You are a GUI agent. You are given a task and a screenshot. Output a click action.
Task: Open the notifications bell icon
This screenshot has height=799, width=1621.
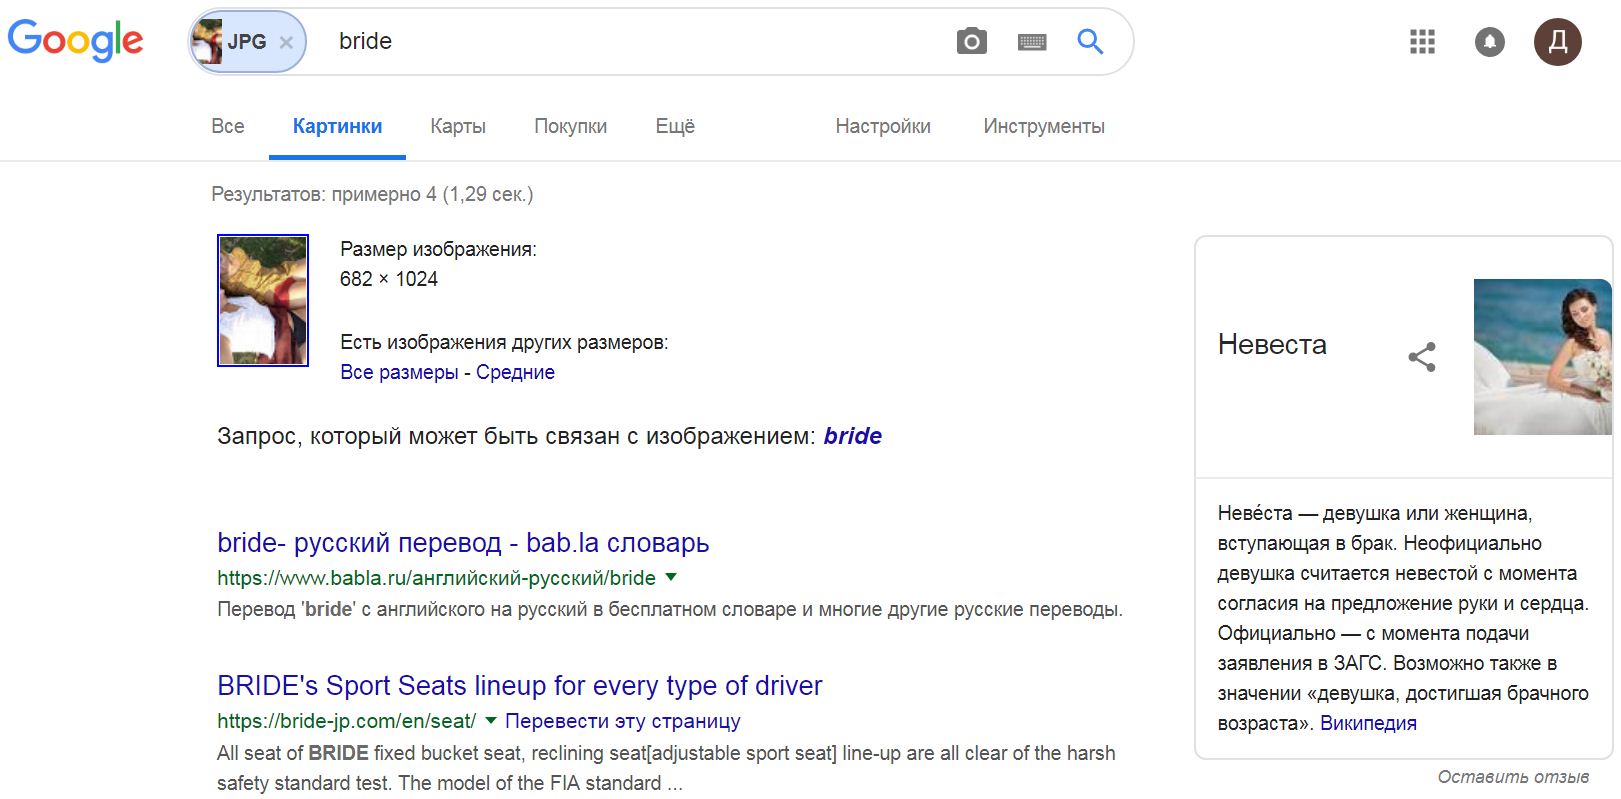point(1490,42)
